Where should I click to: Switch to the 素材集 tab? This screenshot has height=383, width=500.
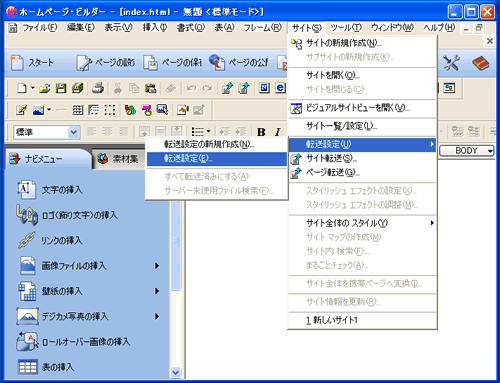[x=118, y=159]
